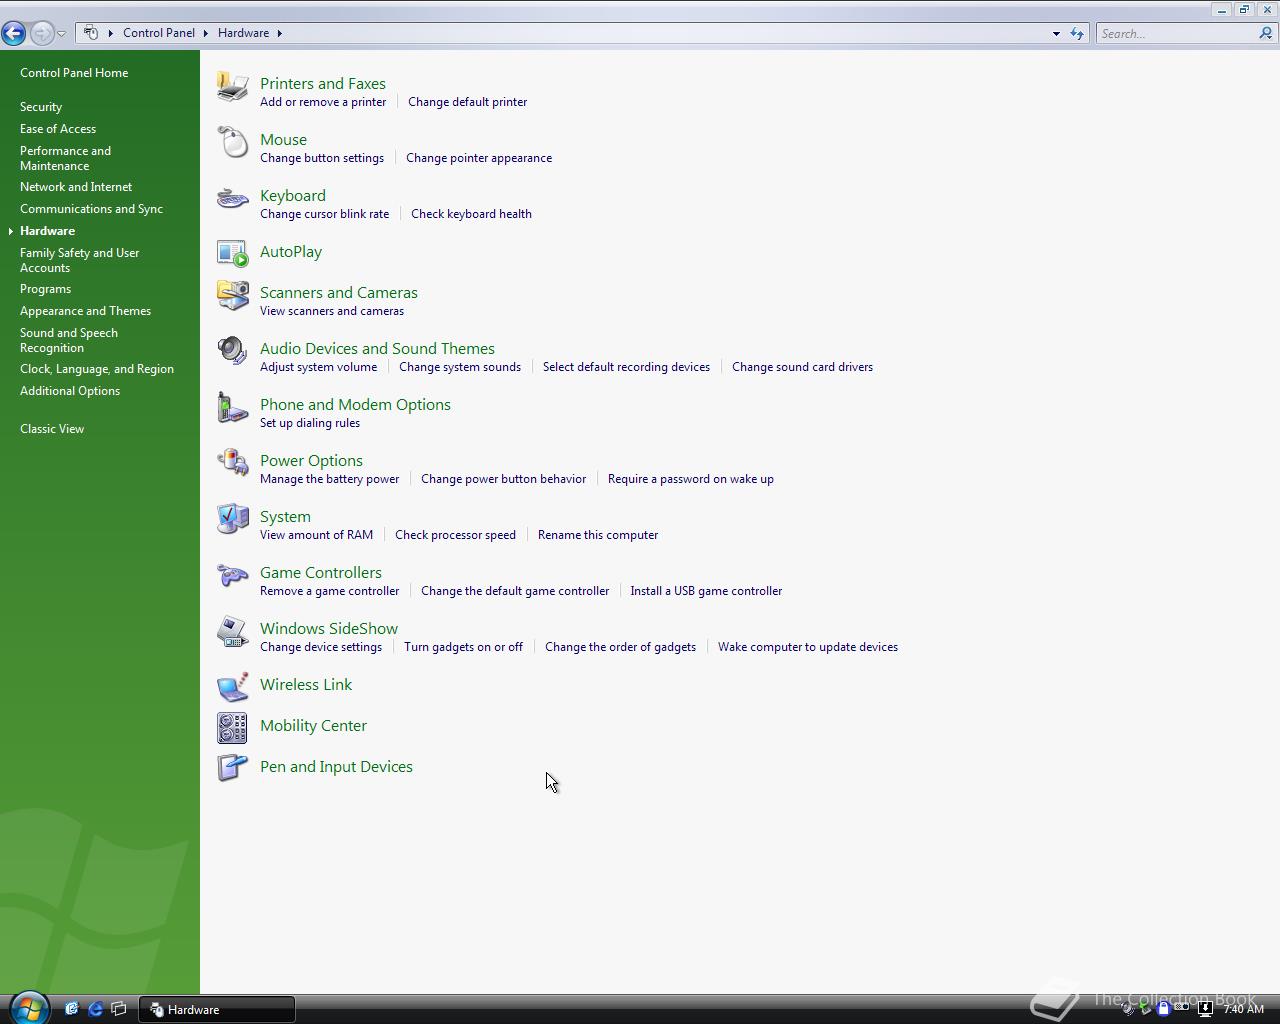
Task: Expand the Control Panel breadcrumb arrow
Action: (206, 33)
